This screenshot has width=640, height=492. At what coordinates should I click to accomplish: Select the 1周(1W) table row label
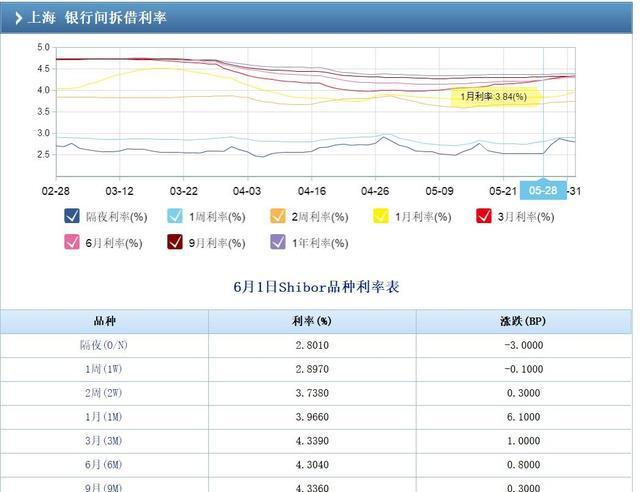pyautogui.click(x=104, y=369)
